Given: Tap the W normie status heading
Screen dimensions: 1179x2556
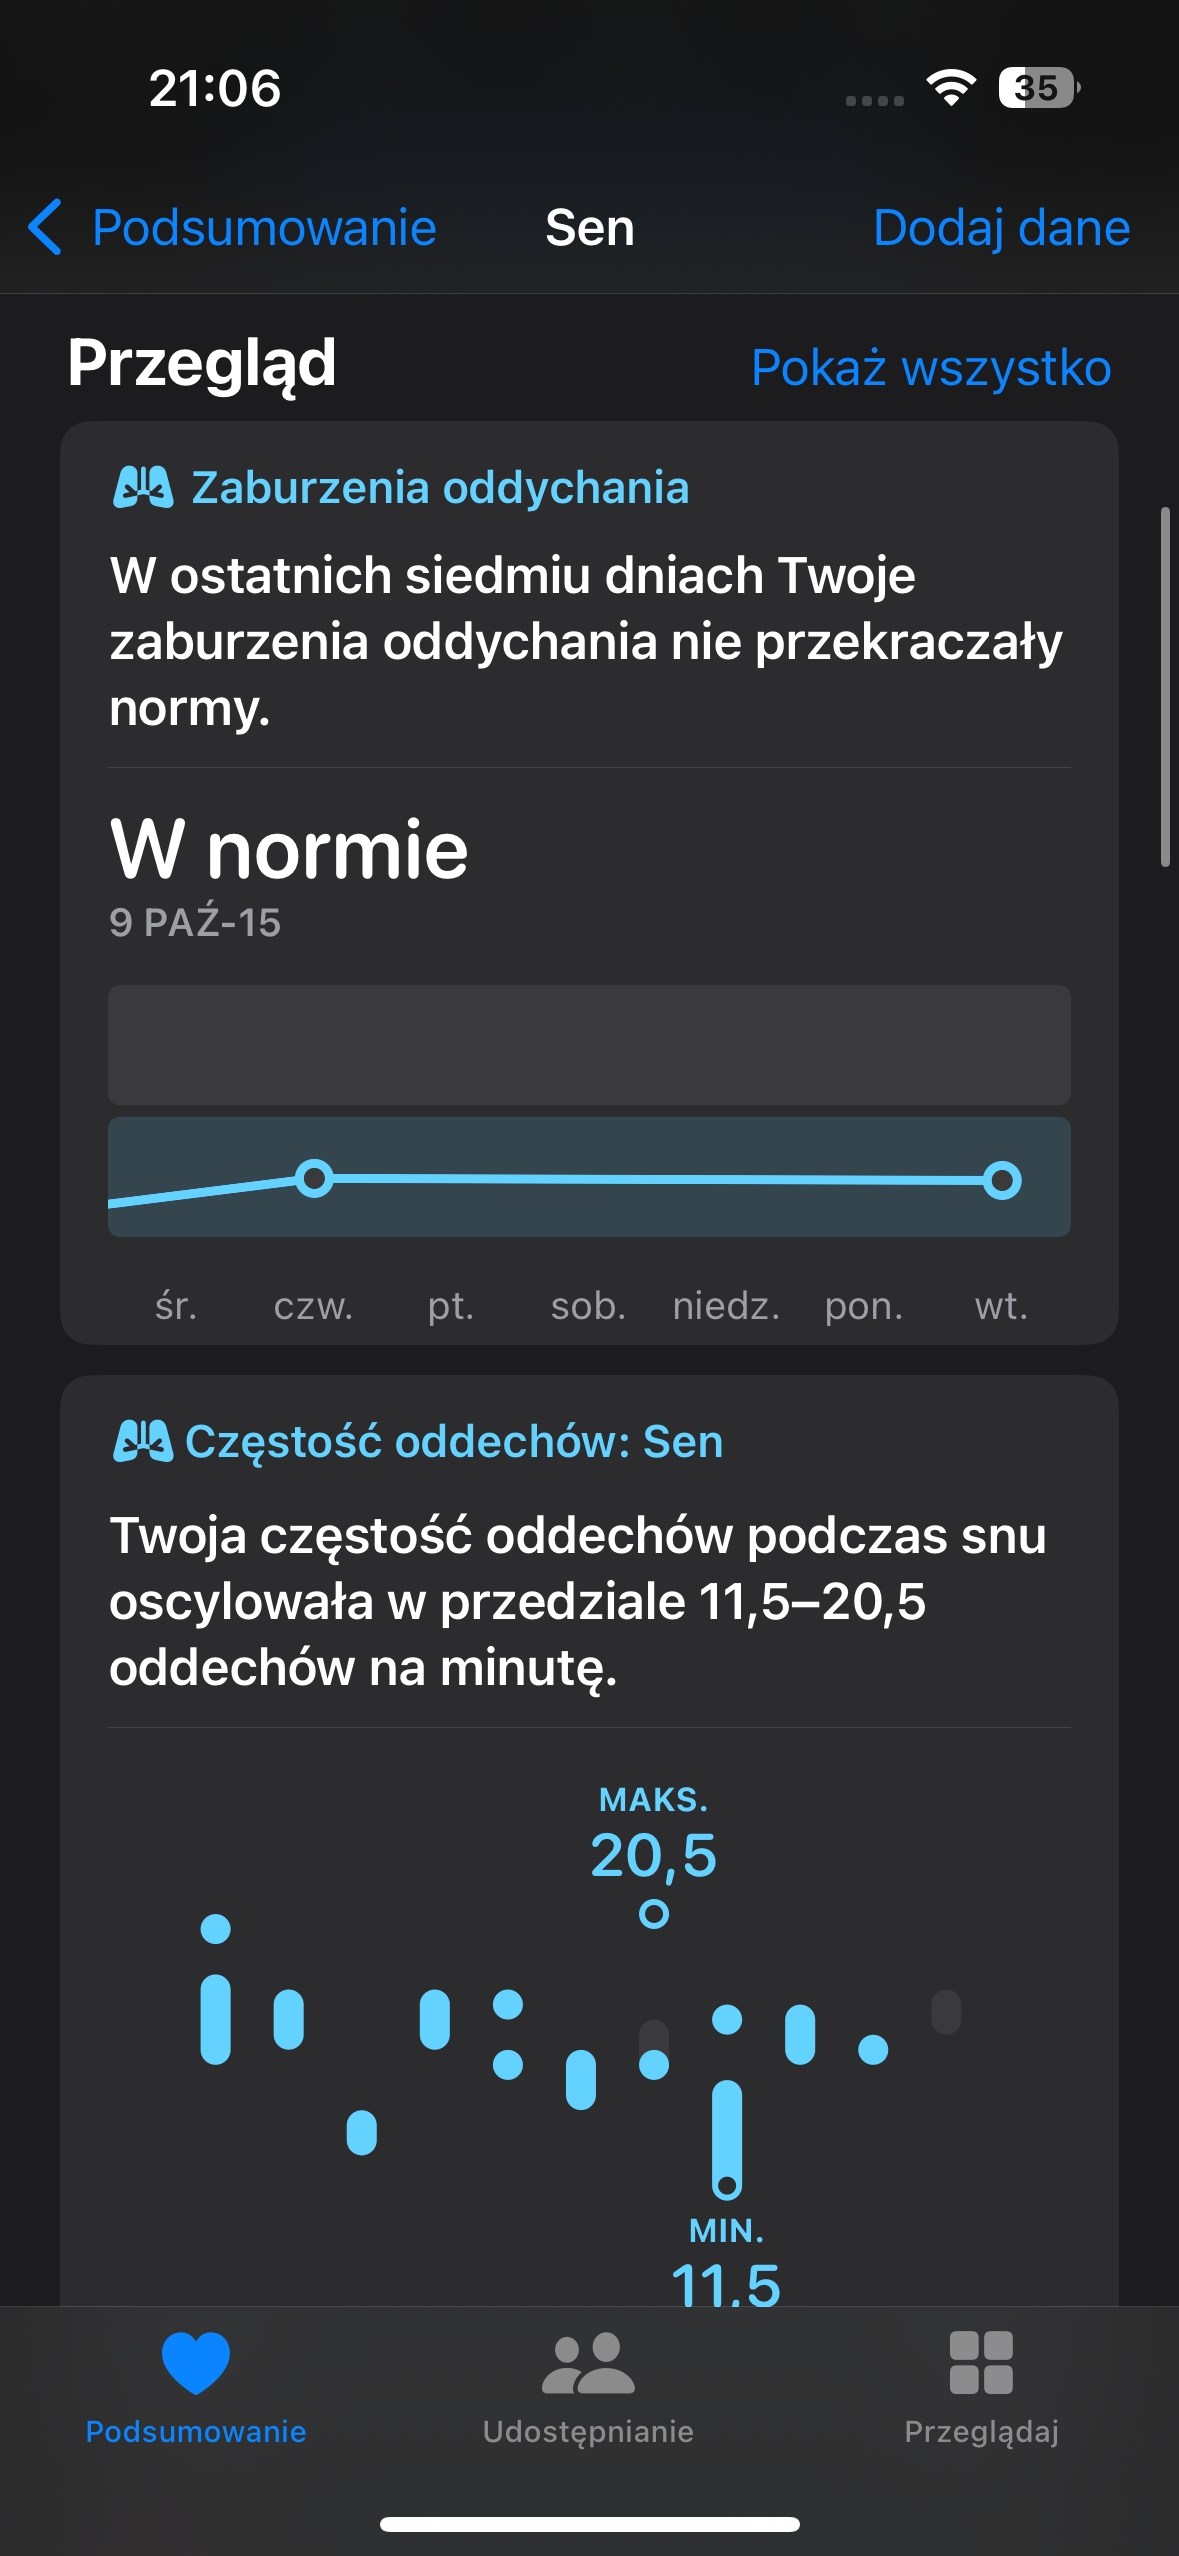Looking at the screenshot, I should (x=289, y=849).
